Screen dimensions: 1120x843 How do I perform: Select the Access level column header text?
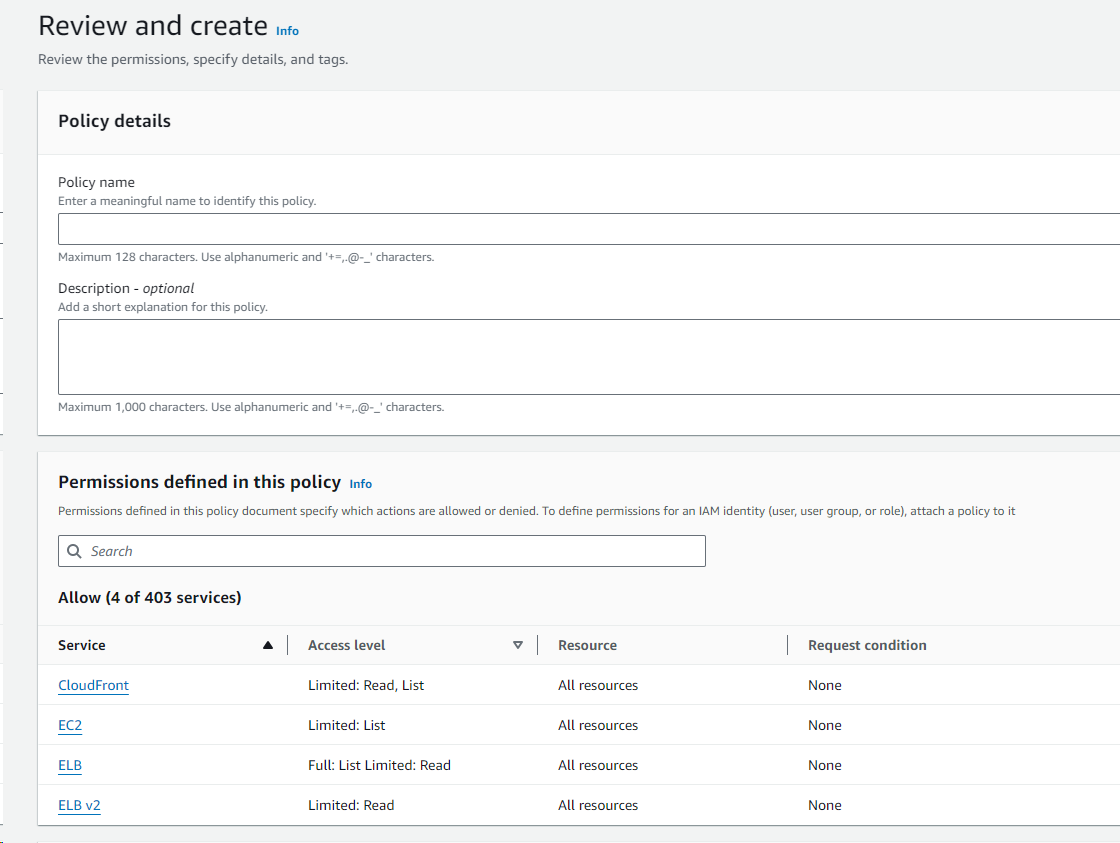(x=346, y=645)
